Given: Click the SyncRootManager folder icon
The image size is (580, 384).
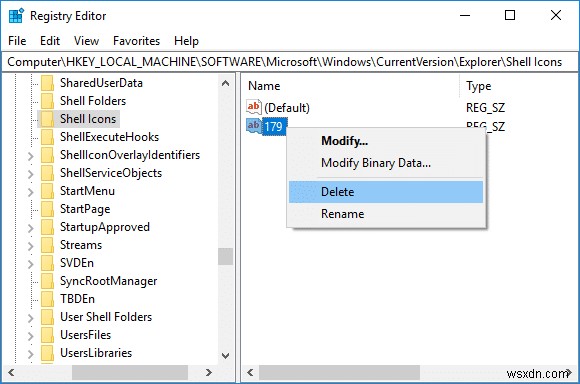Looking at the screenshot, I should click(x=48, y=281).
